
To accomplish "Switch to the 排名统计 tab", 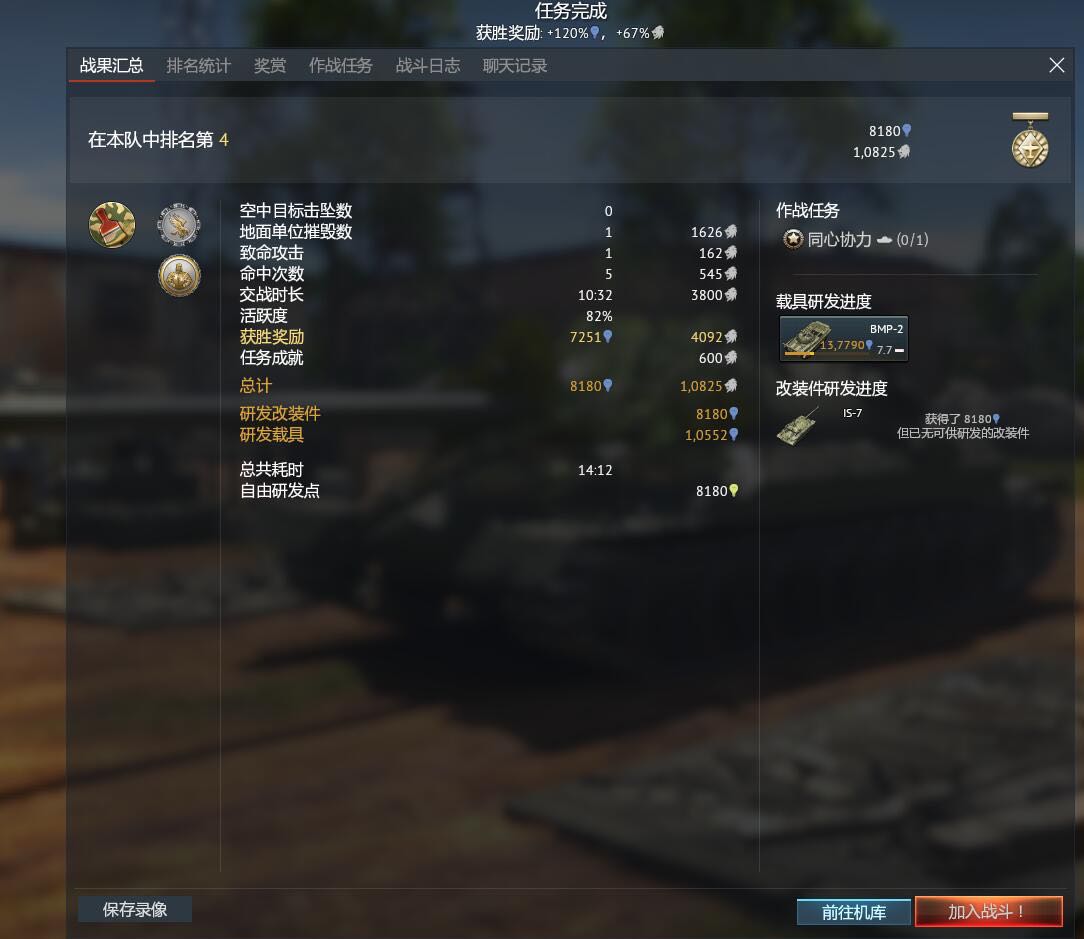I will [198, 66].
